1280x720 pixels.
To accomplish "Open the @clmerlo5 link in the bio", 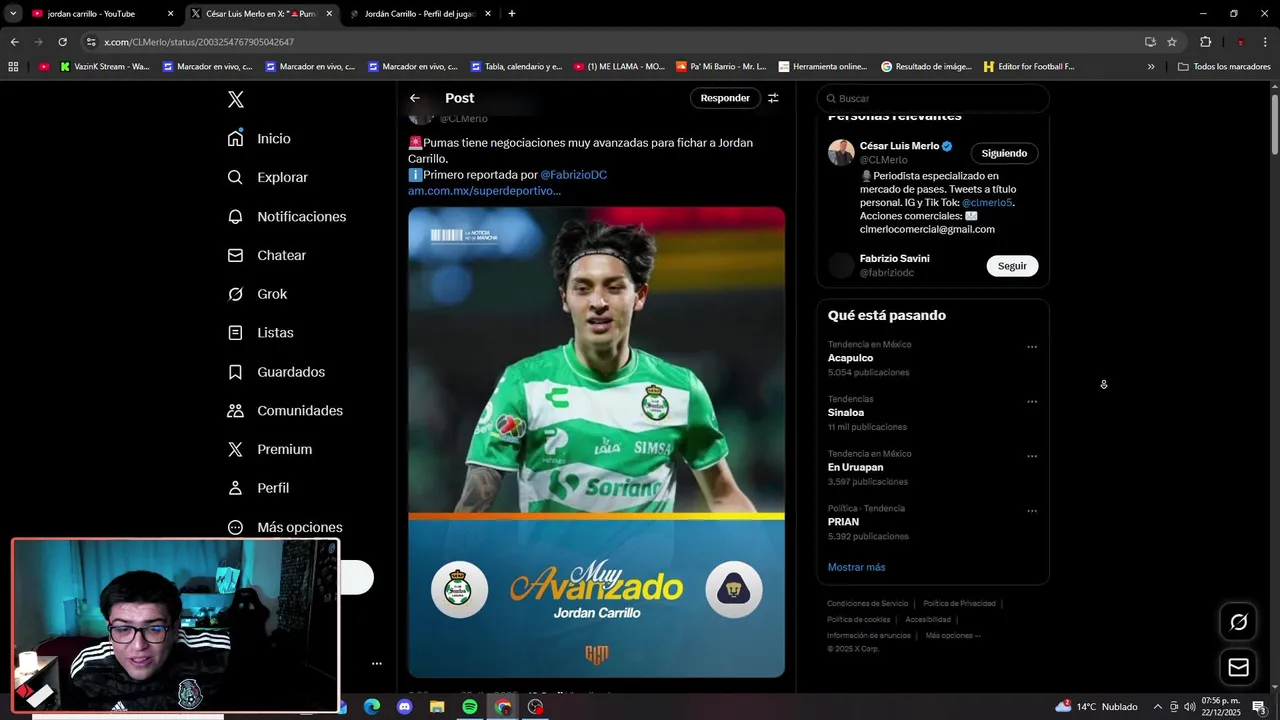I will pyautogui.click(x=987, y=203).
